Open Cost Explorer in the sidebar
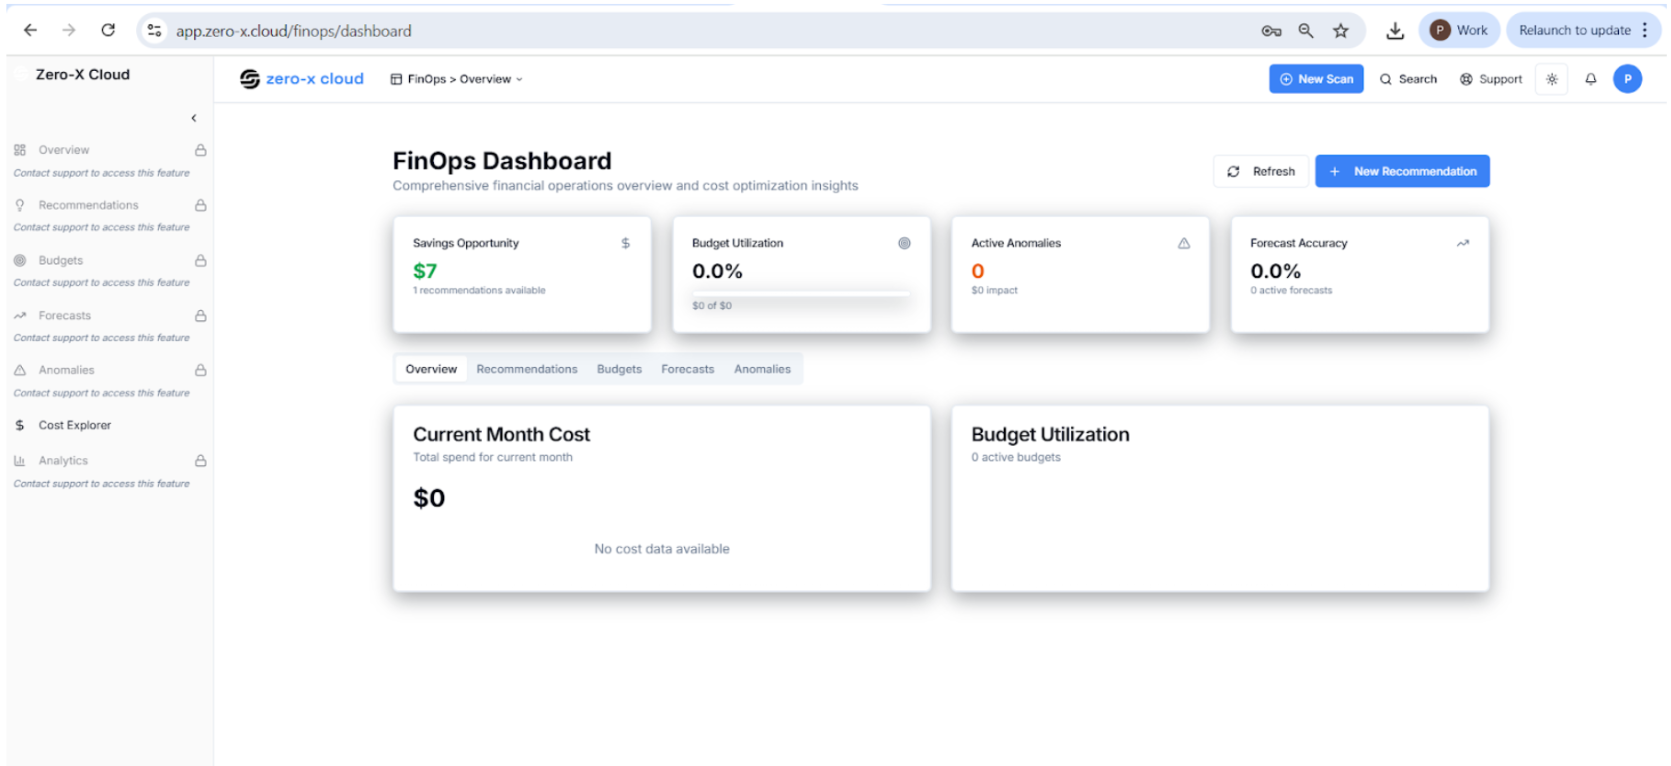Viewport: 1671px width, 766px height. click(75, 425)
